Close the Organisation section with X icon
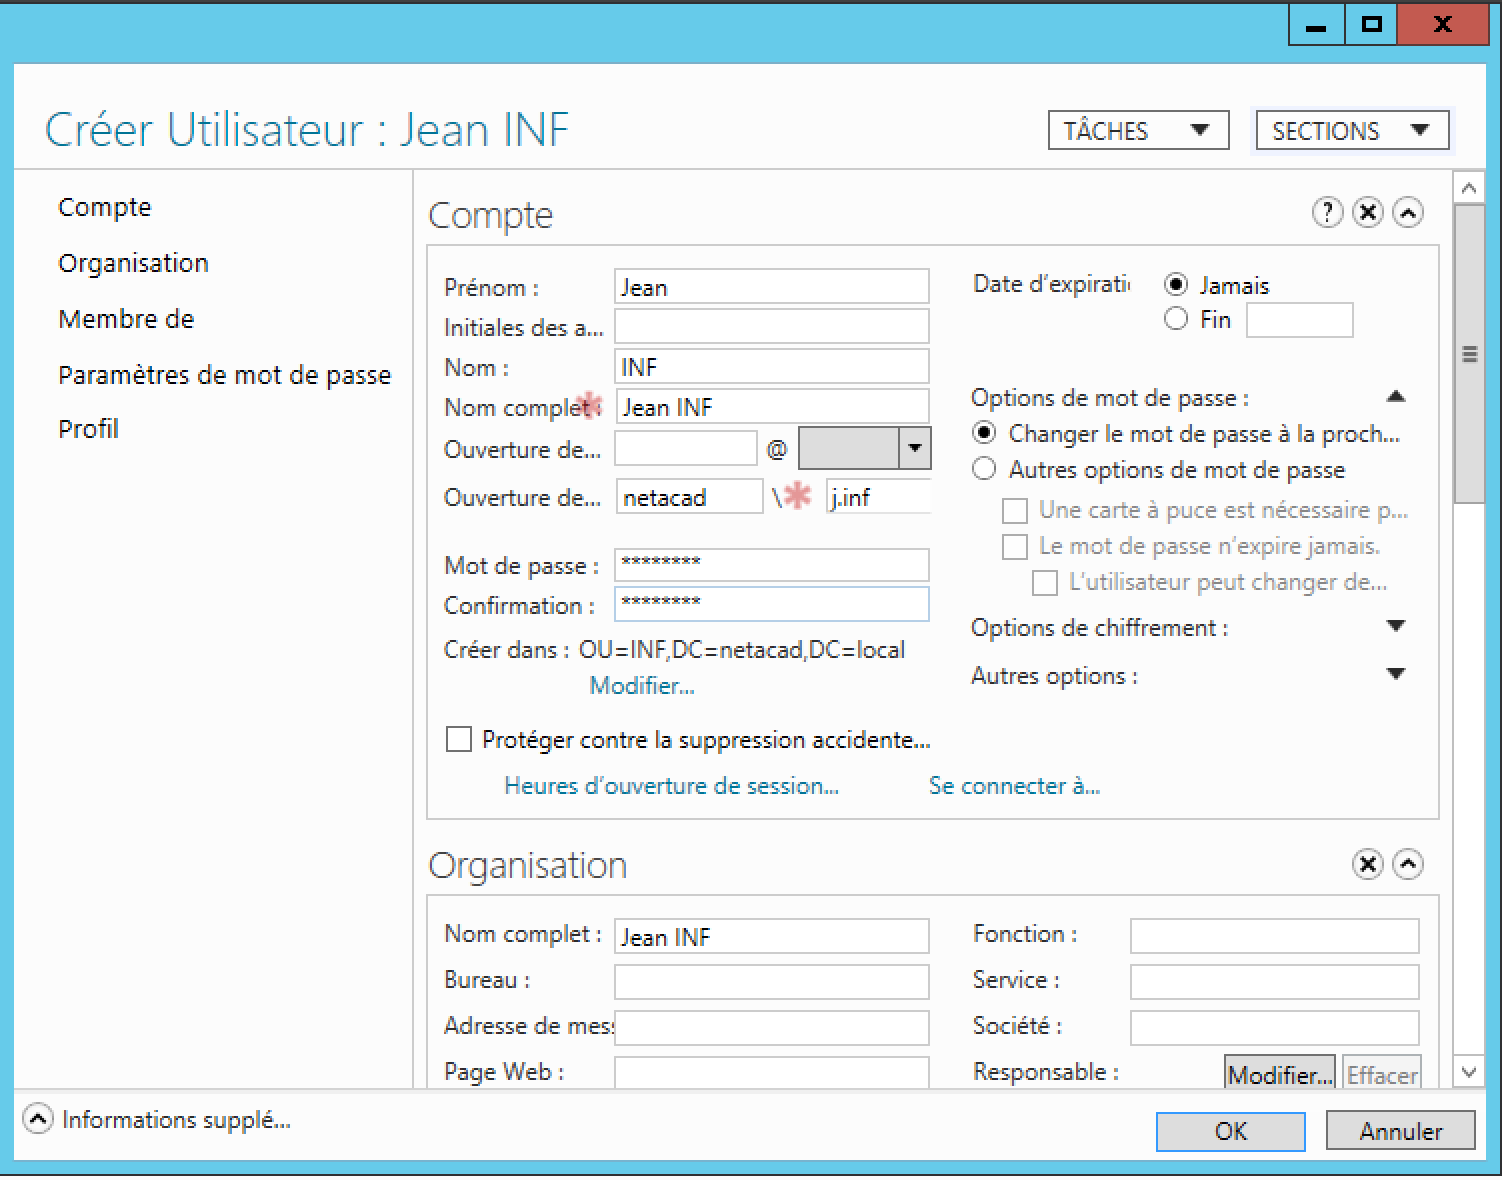Screen dimensions: 1502x1180 (x=1367, y=864)
